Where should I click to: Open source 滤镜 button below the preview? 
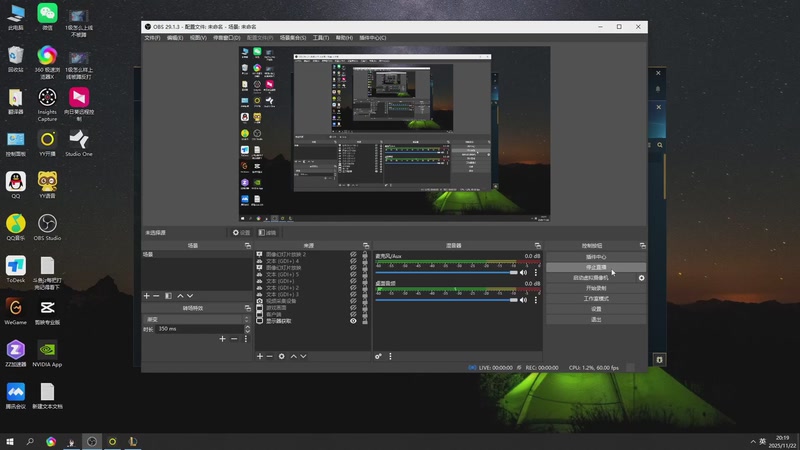pos(267,233)
